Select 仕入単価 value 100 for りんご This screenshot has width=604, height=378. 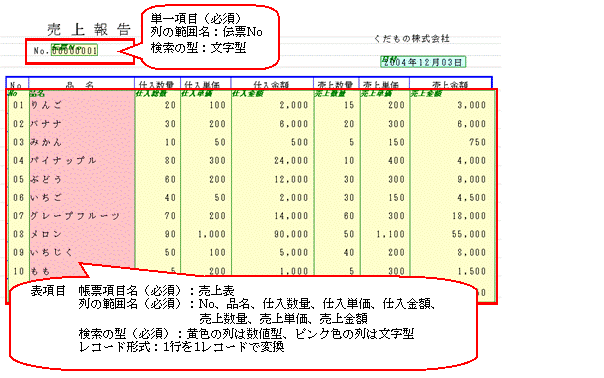[x=218, y=105]
